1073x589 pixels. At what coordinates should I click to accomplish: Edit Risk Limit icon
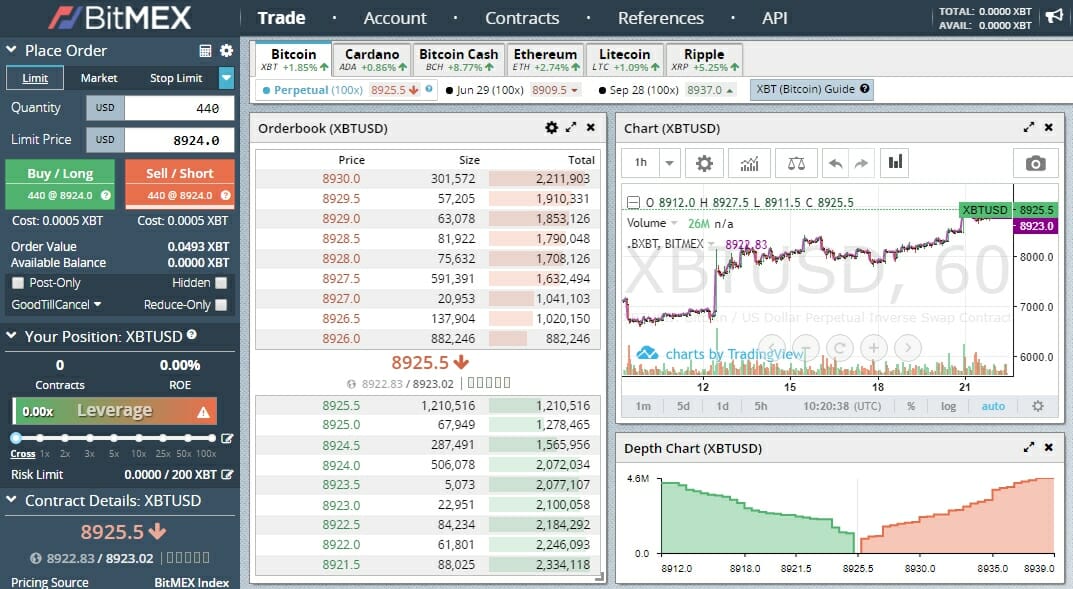point(227,474)
